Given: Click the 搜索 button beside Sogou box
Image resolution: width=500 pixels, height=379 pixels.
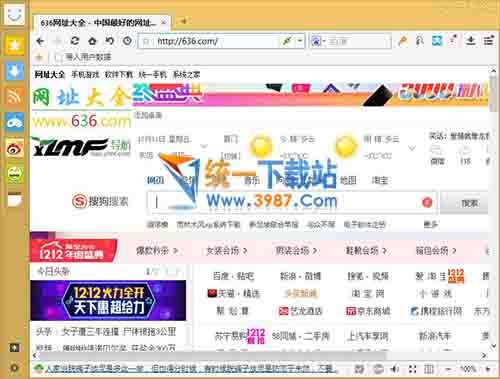Looking at the screenshot, I should 469,203.
